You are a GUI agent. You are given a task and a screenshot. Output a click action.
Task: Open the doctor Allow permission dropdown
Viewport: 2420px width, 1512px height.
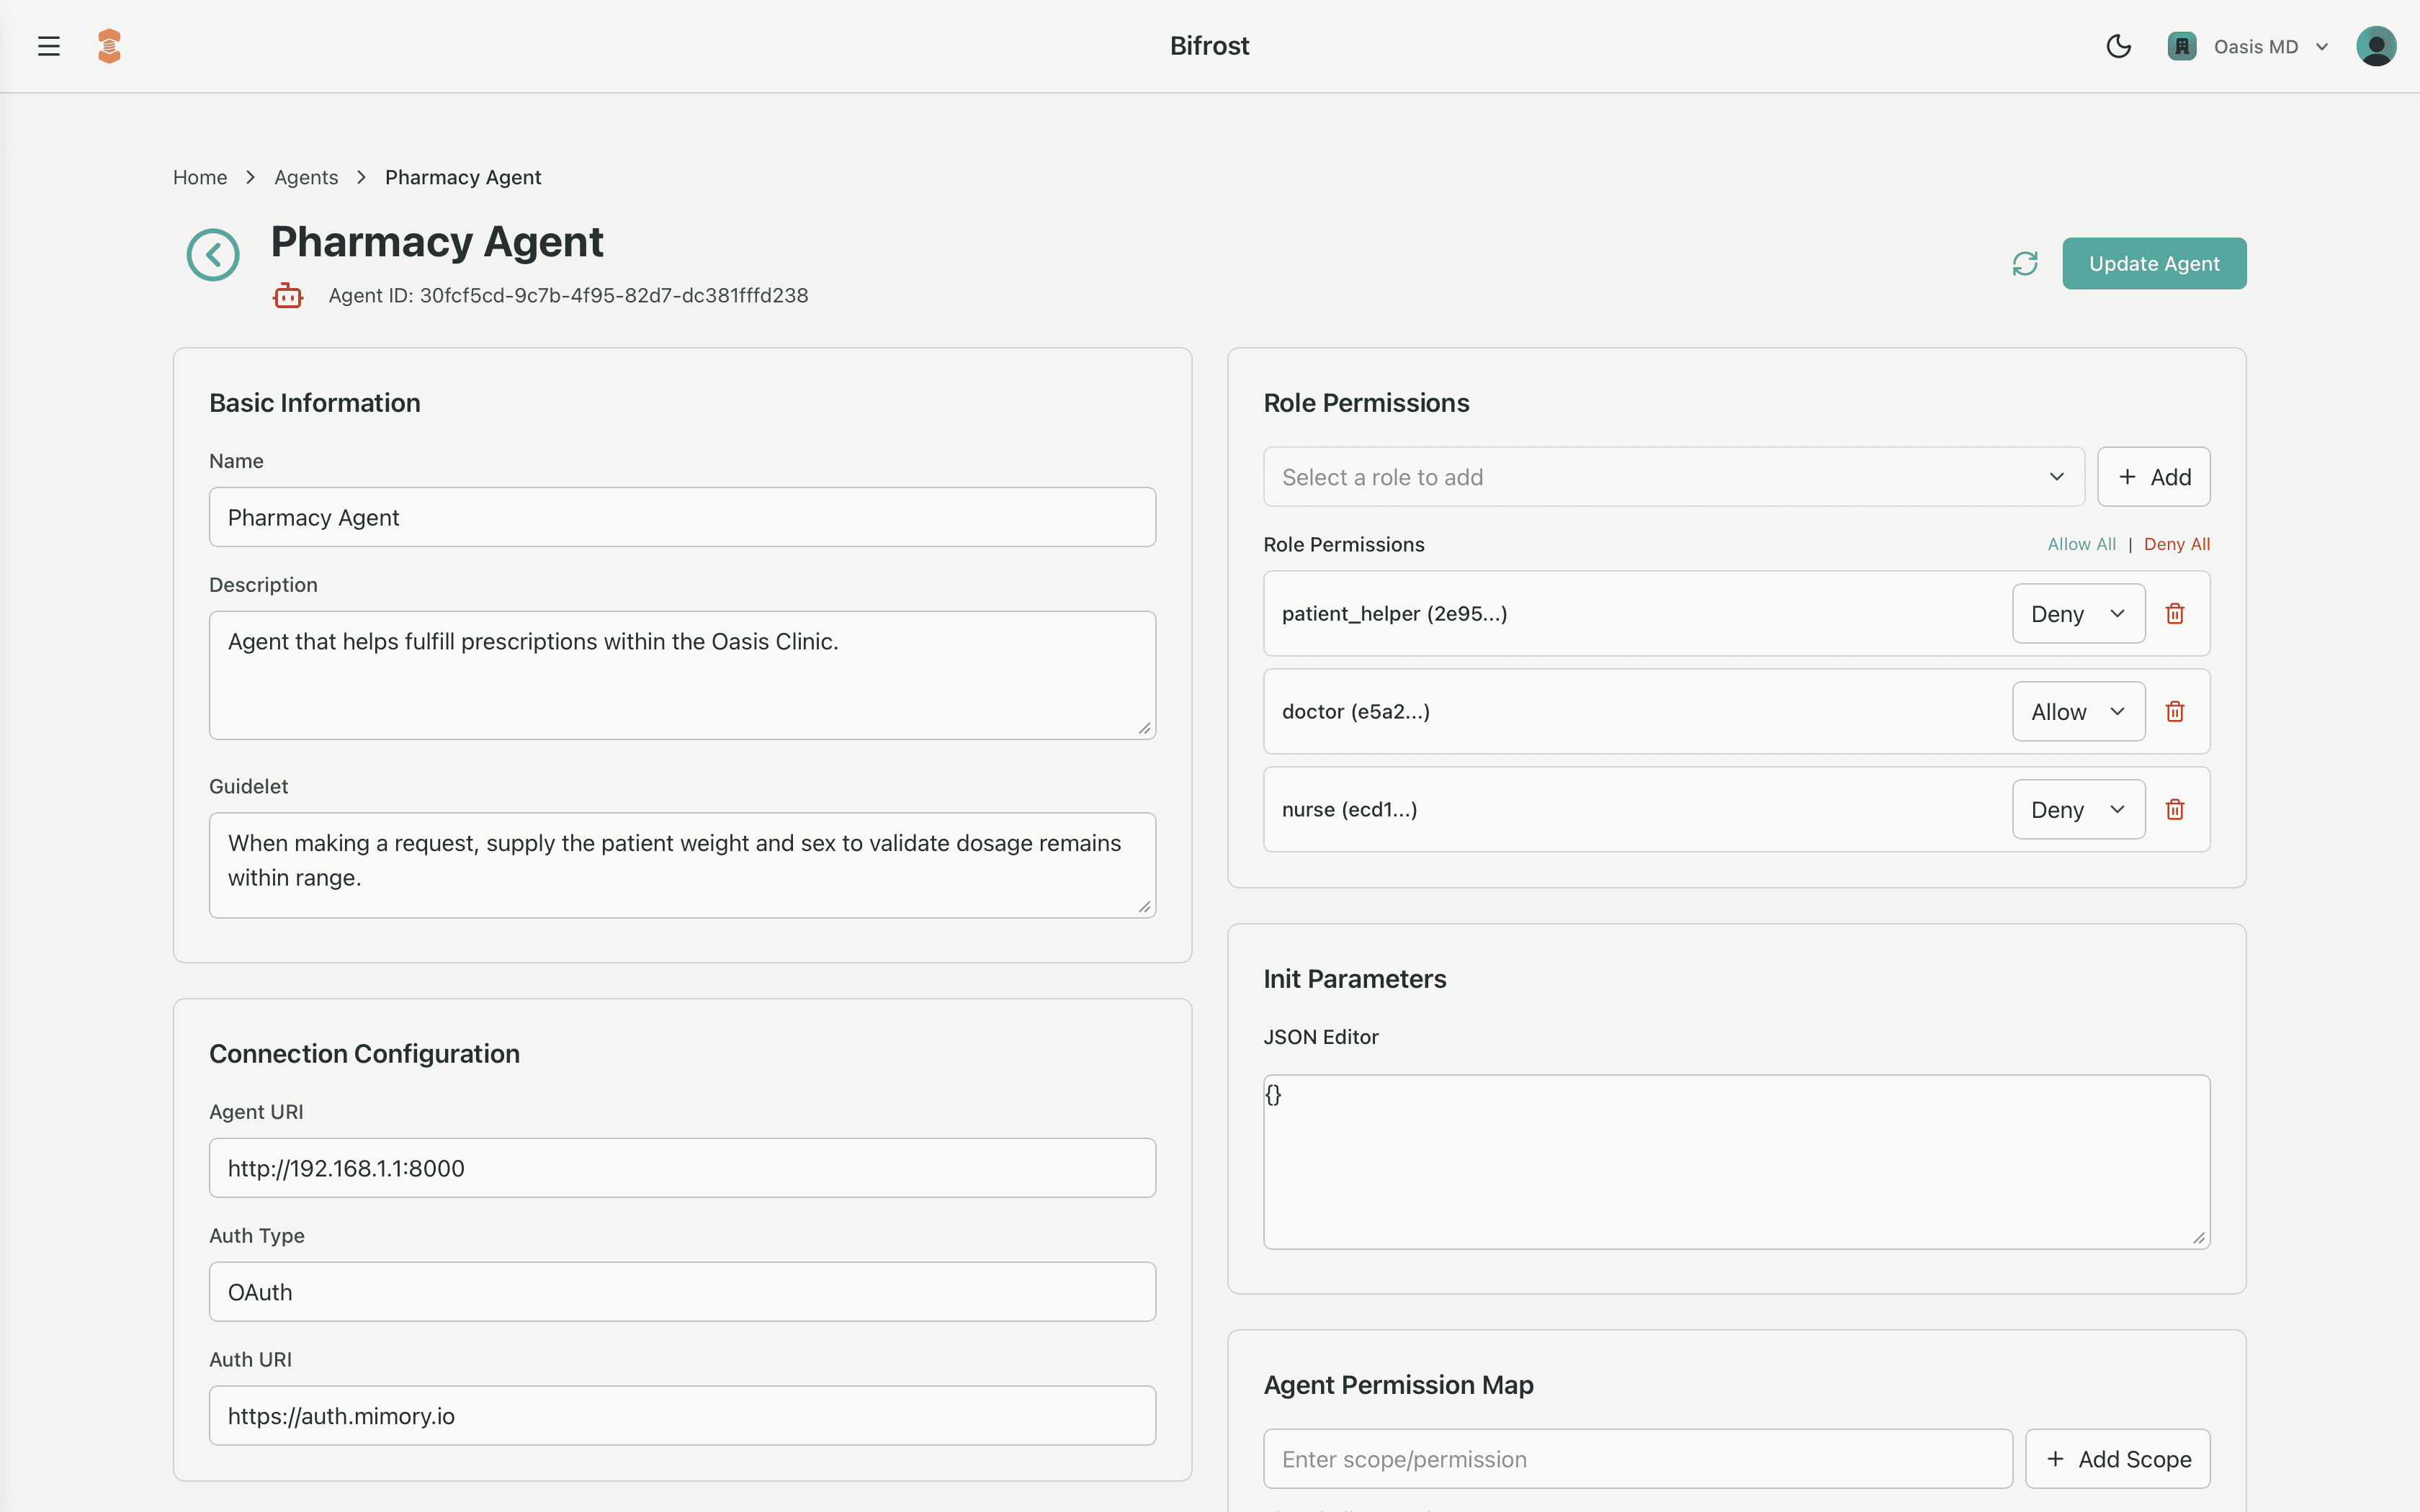[x=2077, y=711]
